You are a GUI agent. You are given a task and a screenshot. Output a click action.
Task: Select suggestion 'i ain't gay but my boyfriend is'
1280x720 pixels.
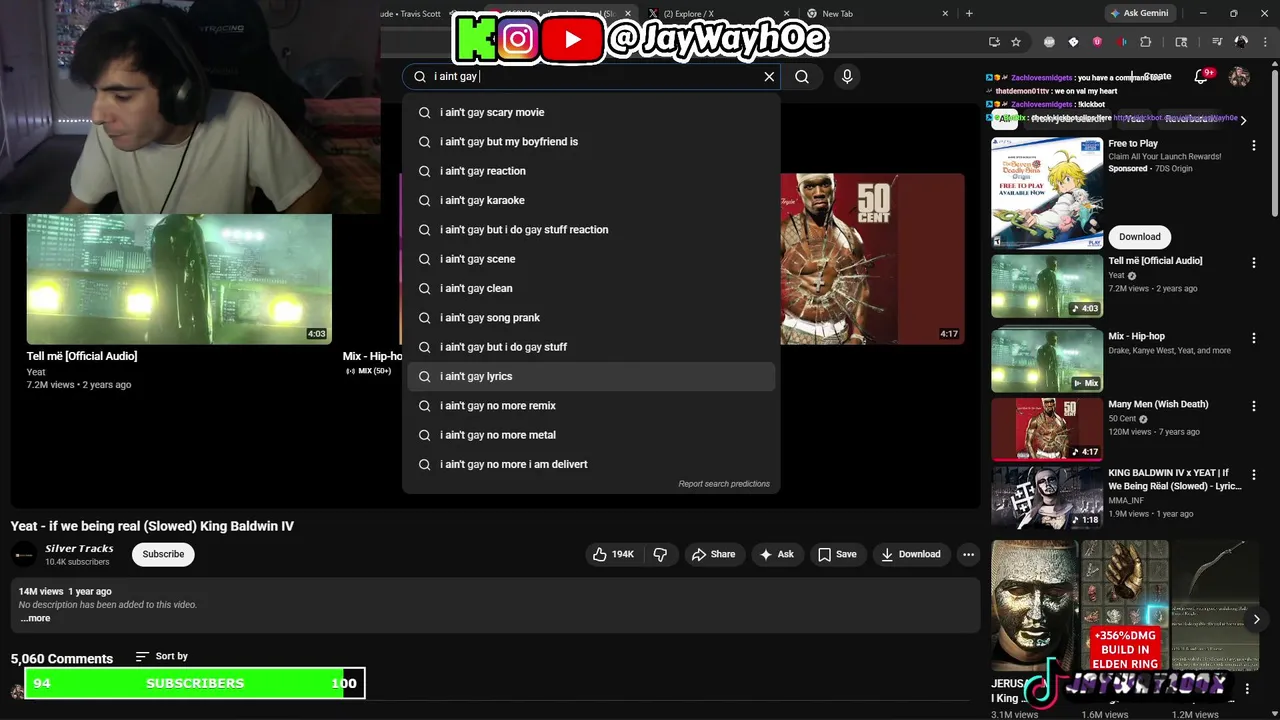(591, 142)
